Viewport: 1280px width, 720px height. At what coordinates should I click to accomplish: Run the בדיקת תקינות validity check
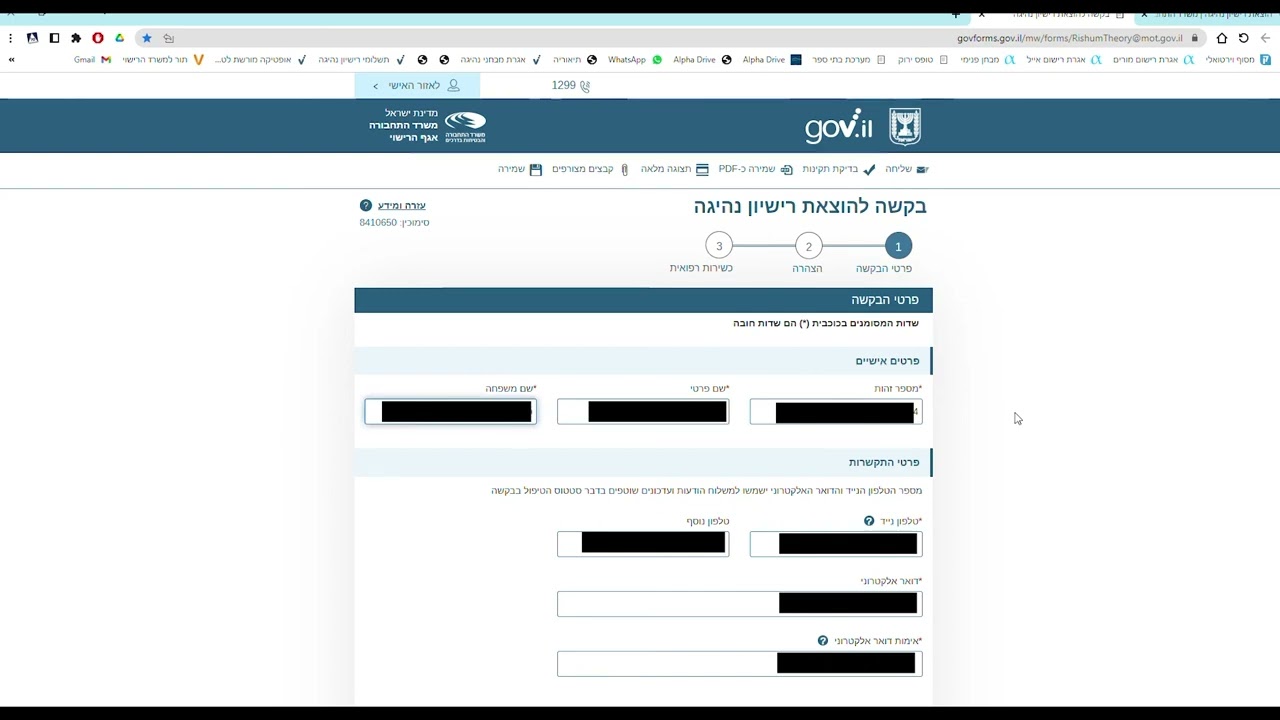(838, 170)
